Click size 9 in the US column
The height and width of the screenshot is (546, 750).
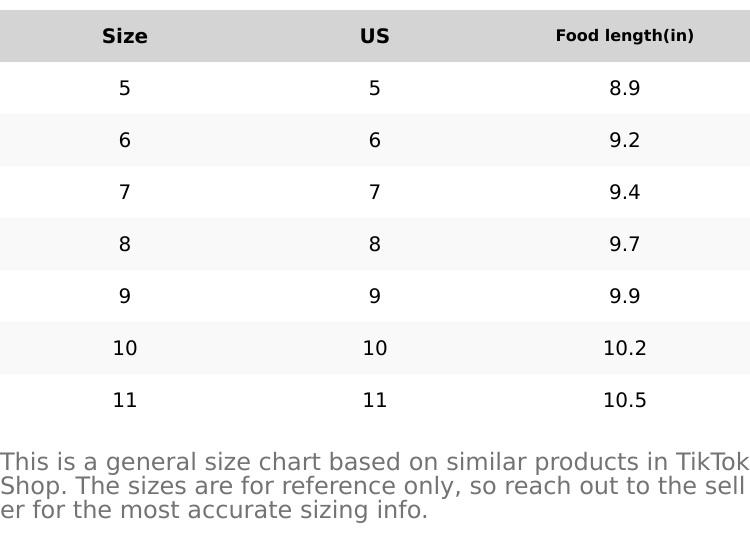click(375, 296)
